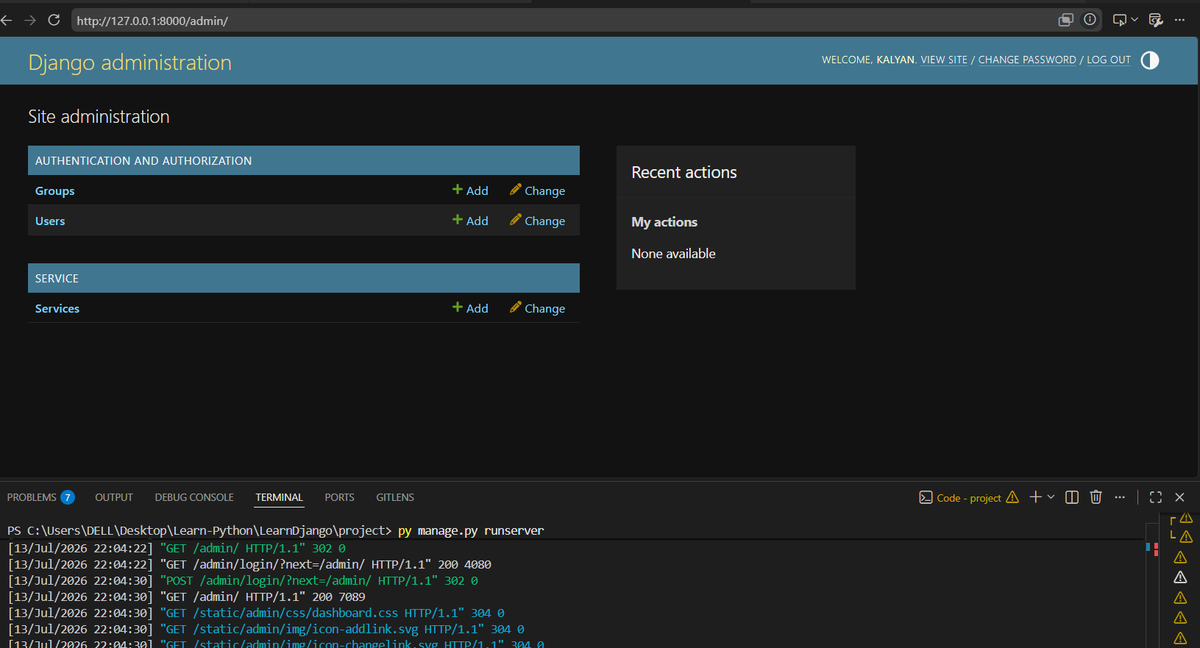
Task: Open terminal panel more actions ellipsis
Action: click(x=1119, y=497)
